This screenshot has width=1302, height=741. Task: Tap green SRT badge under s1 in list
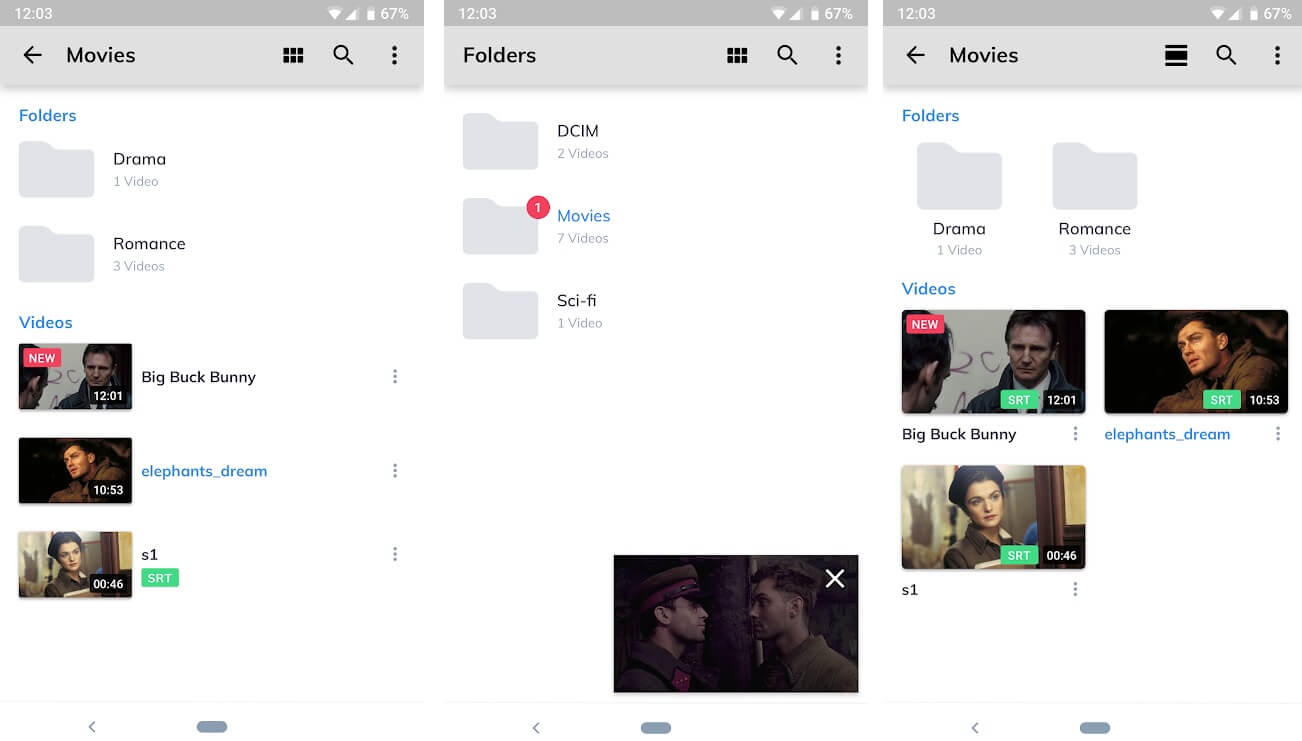pos(160,578)
